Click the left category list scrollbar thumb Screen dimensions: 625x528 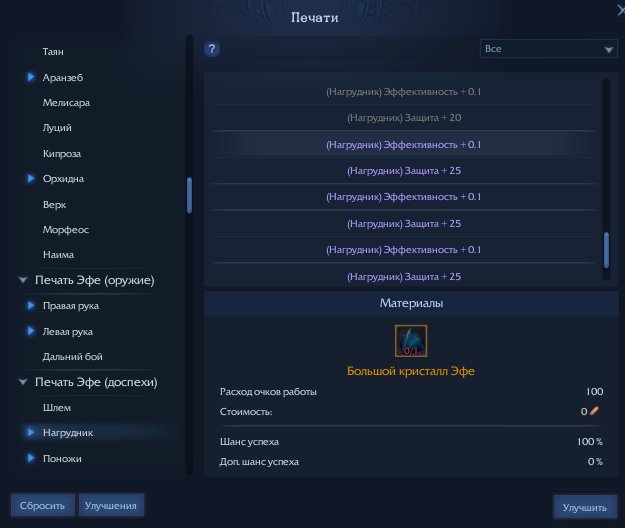pos(189,194)
